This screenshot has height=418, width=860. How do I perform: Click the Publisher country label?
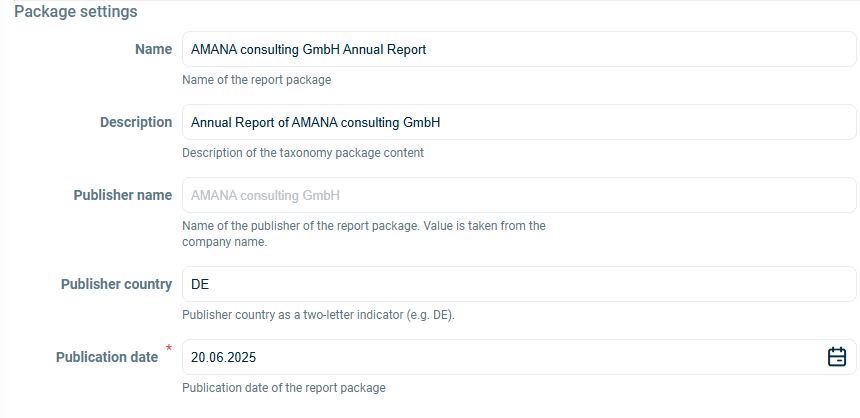coord(116,284)
